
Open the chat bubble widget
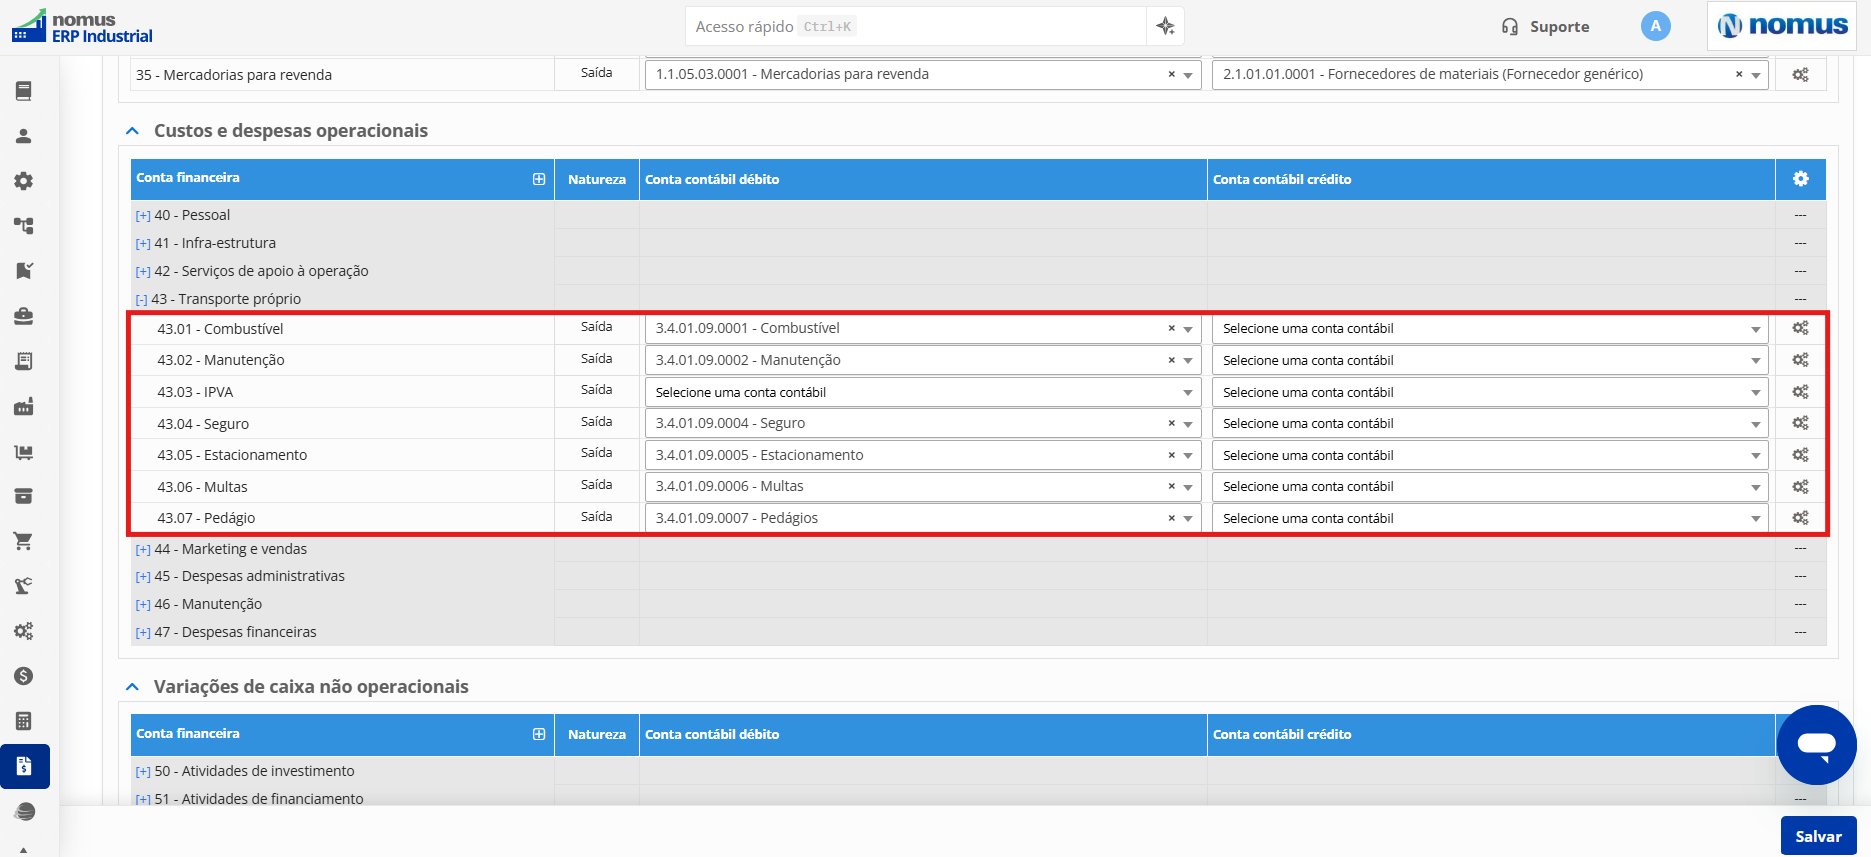[x=1816, y=745]
